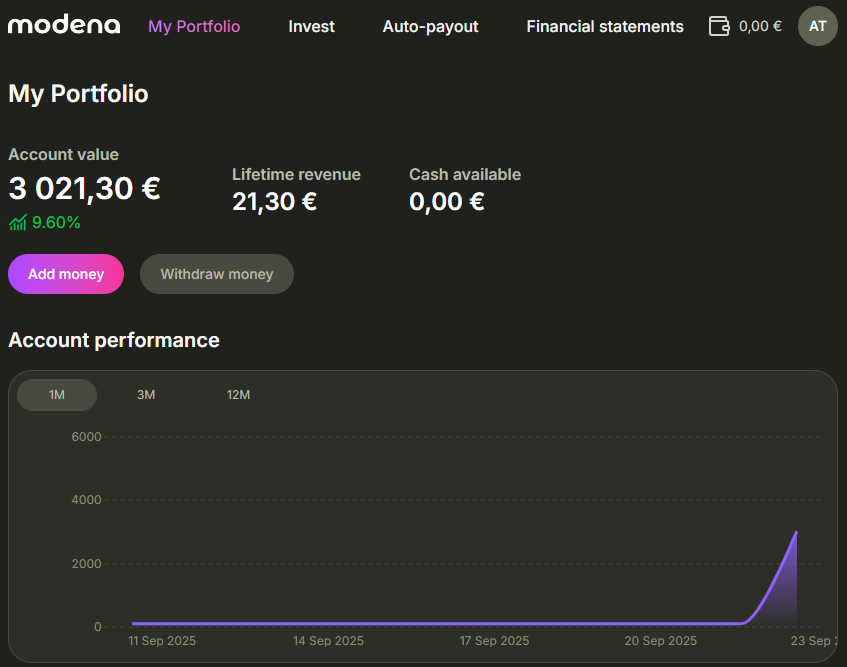
Task: Click the 11 Sep 2025 axis label
Action: pyautogui.click(x=164, y=640)
